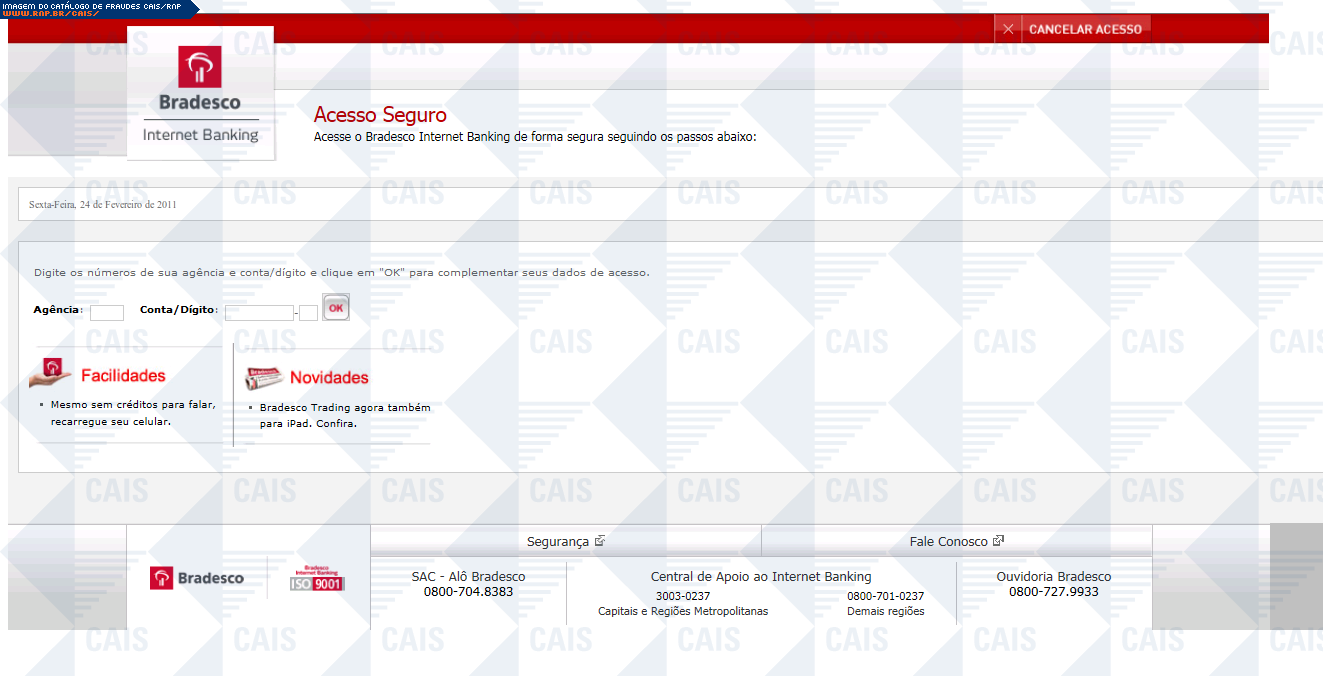The width and height of the screenshot is (1323, 676).
Task: Click the external link icon next to Segurança
Action: point(600,541)
